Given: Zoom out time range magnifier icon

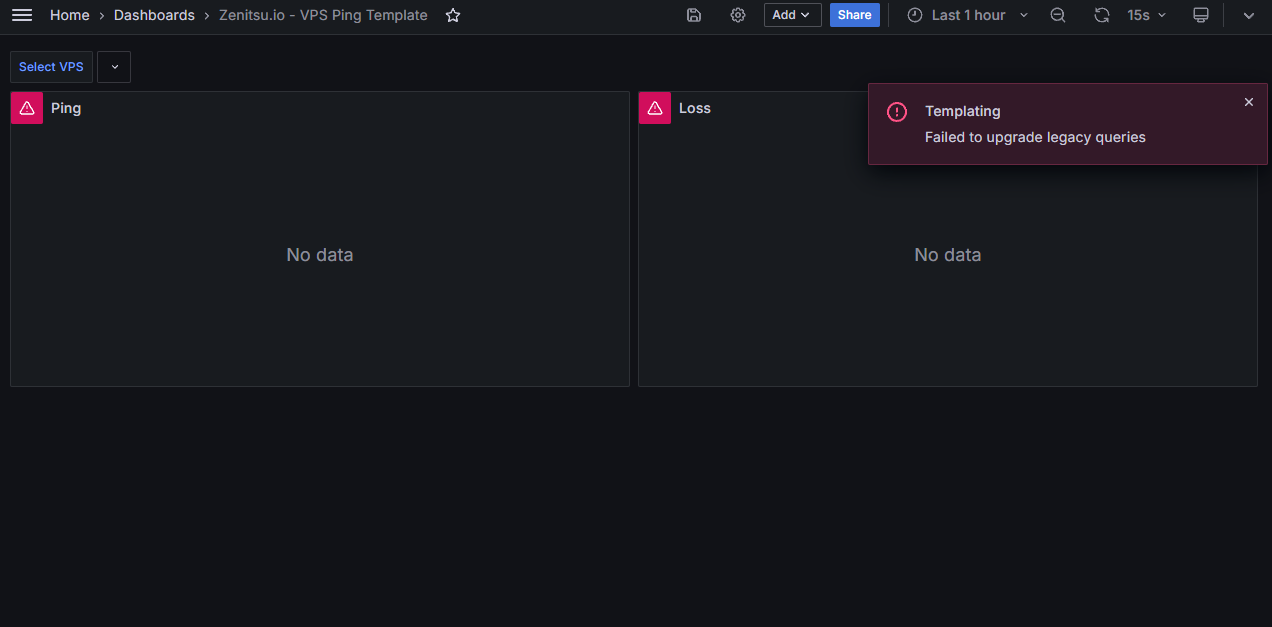Looking at the screenshot, I should [1058, 15].
